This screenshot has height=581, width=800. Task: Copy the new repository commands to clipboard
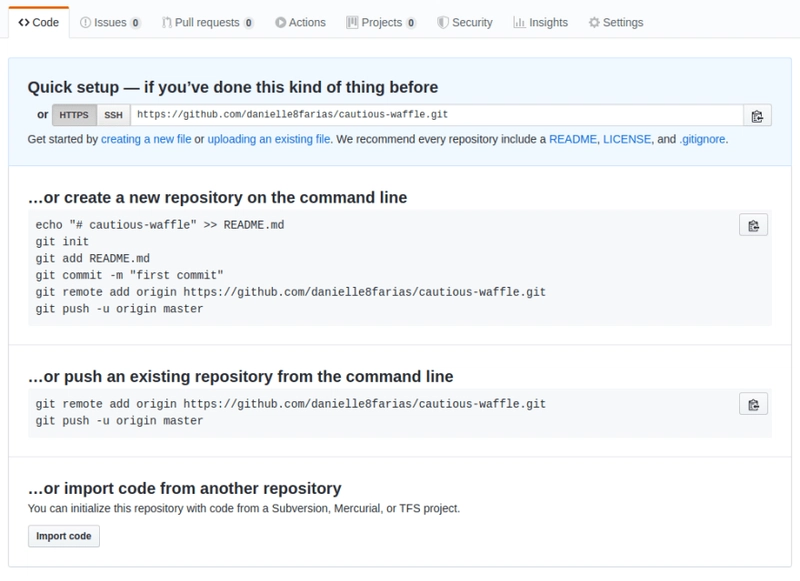[x=753, y=225]
